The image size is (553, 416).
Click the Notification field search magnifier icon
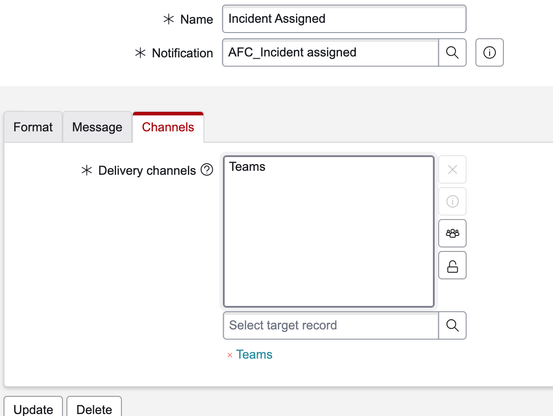click(x=452, y=53)
